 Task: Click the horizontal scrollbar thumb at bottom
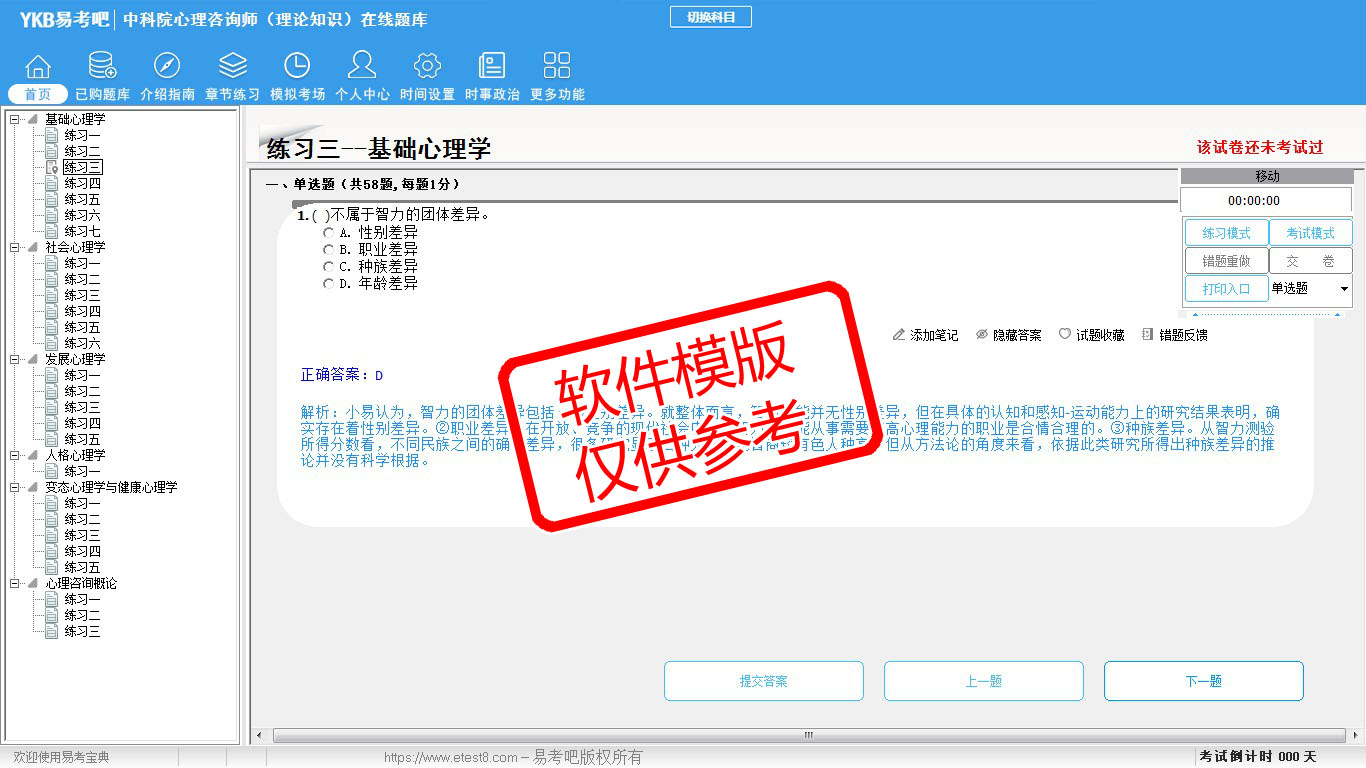tap(808, 735)
